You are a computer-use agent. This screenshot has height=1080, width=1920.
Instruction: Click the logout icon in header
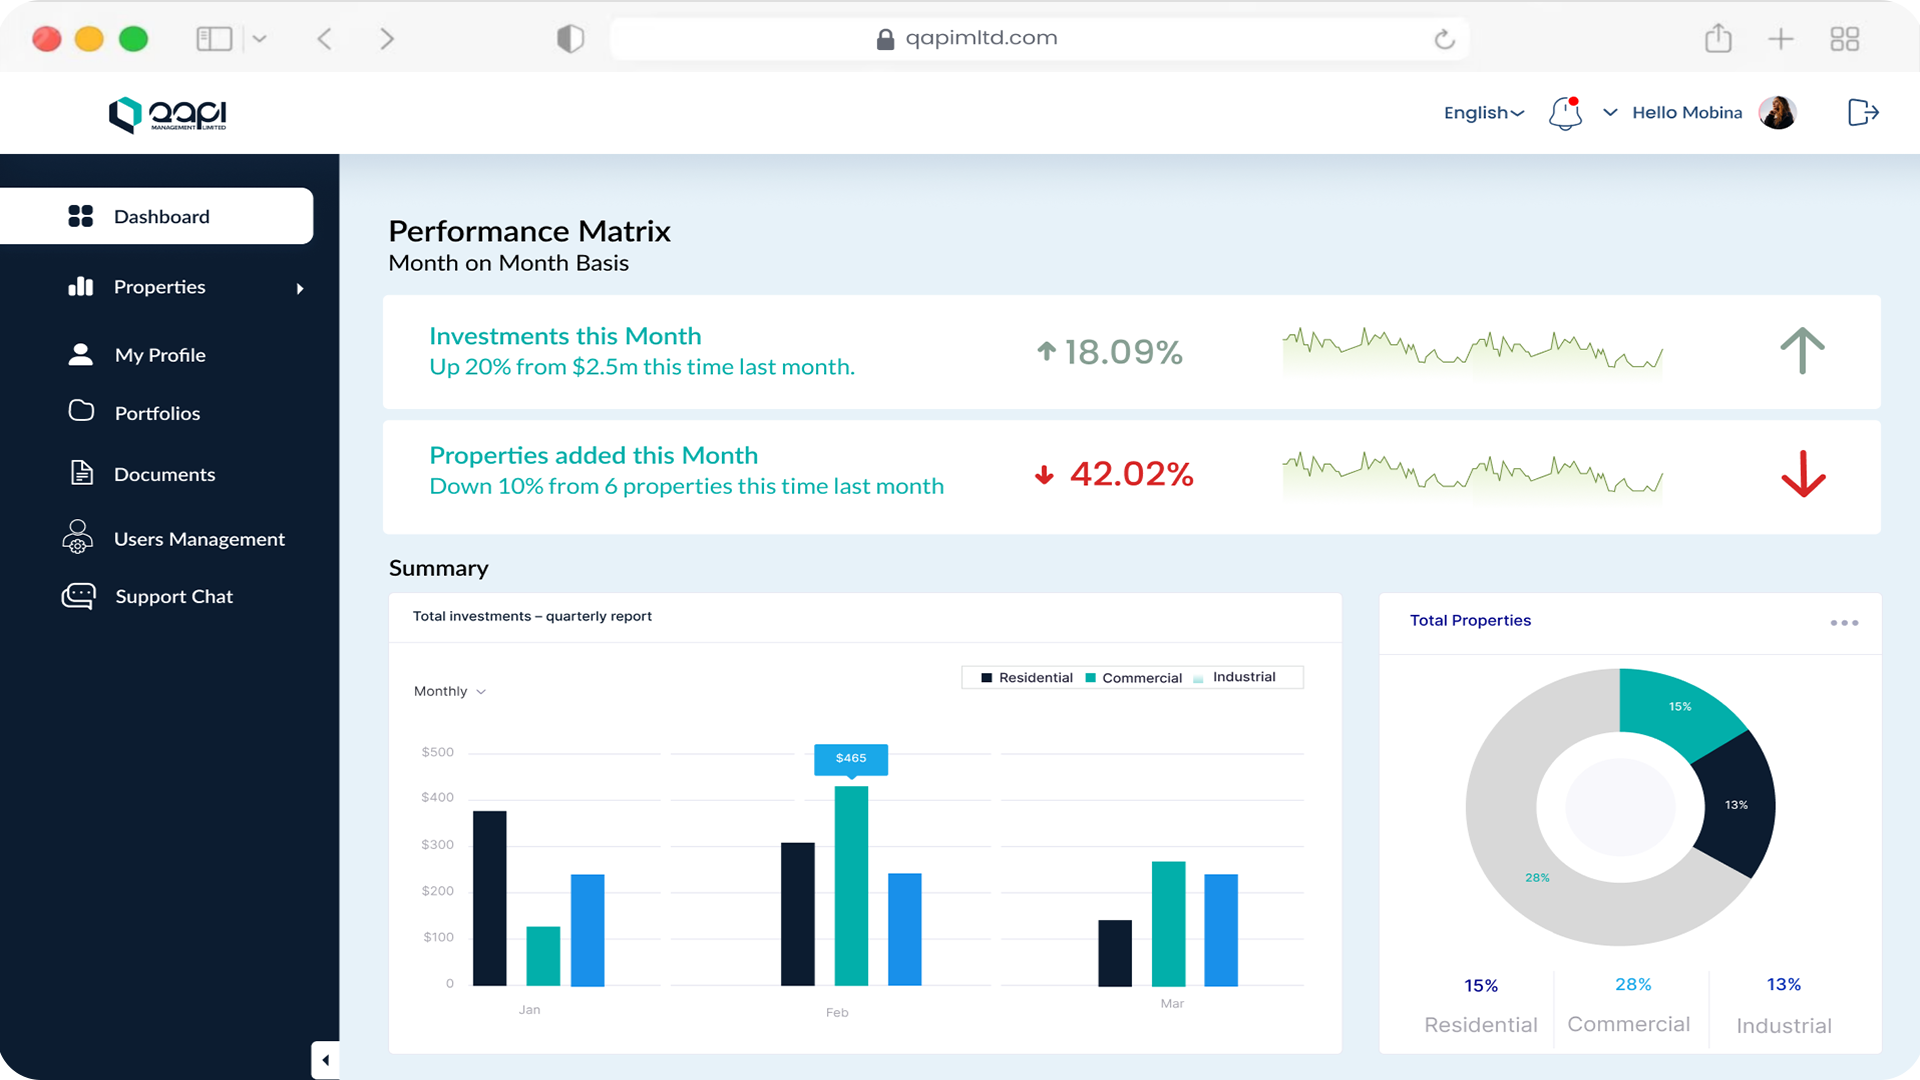[x=1863, y=112]
